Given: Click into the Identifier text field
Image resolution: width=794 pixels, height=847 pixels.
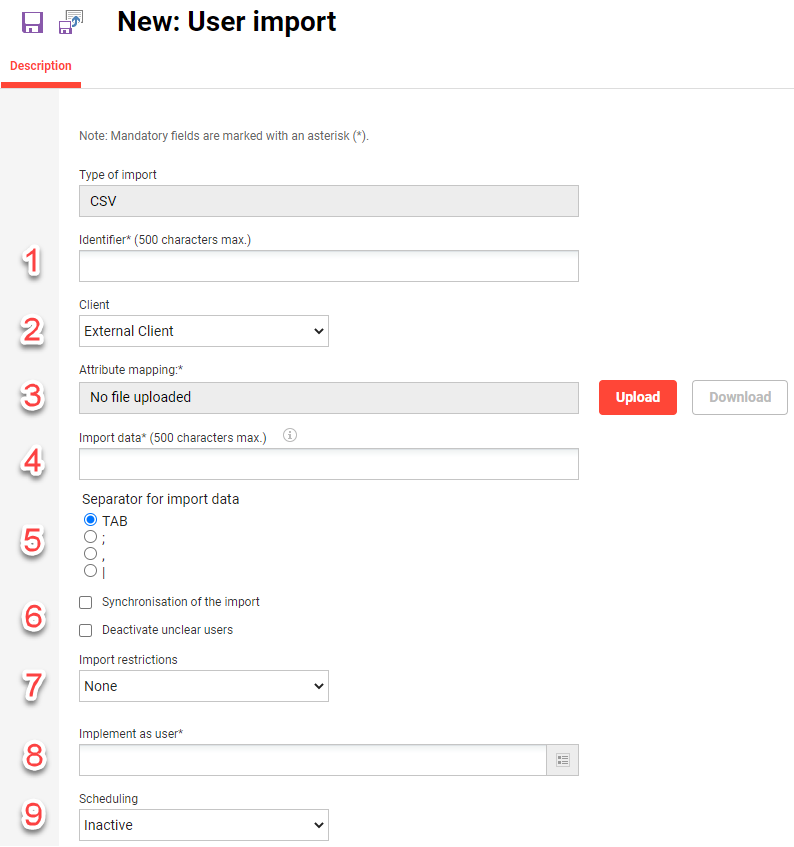Looking at the screenshot, I should [x=328, y=265].
